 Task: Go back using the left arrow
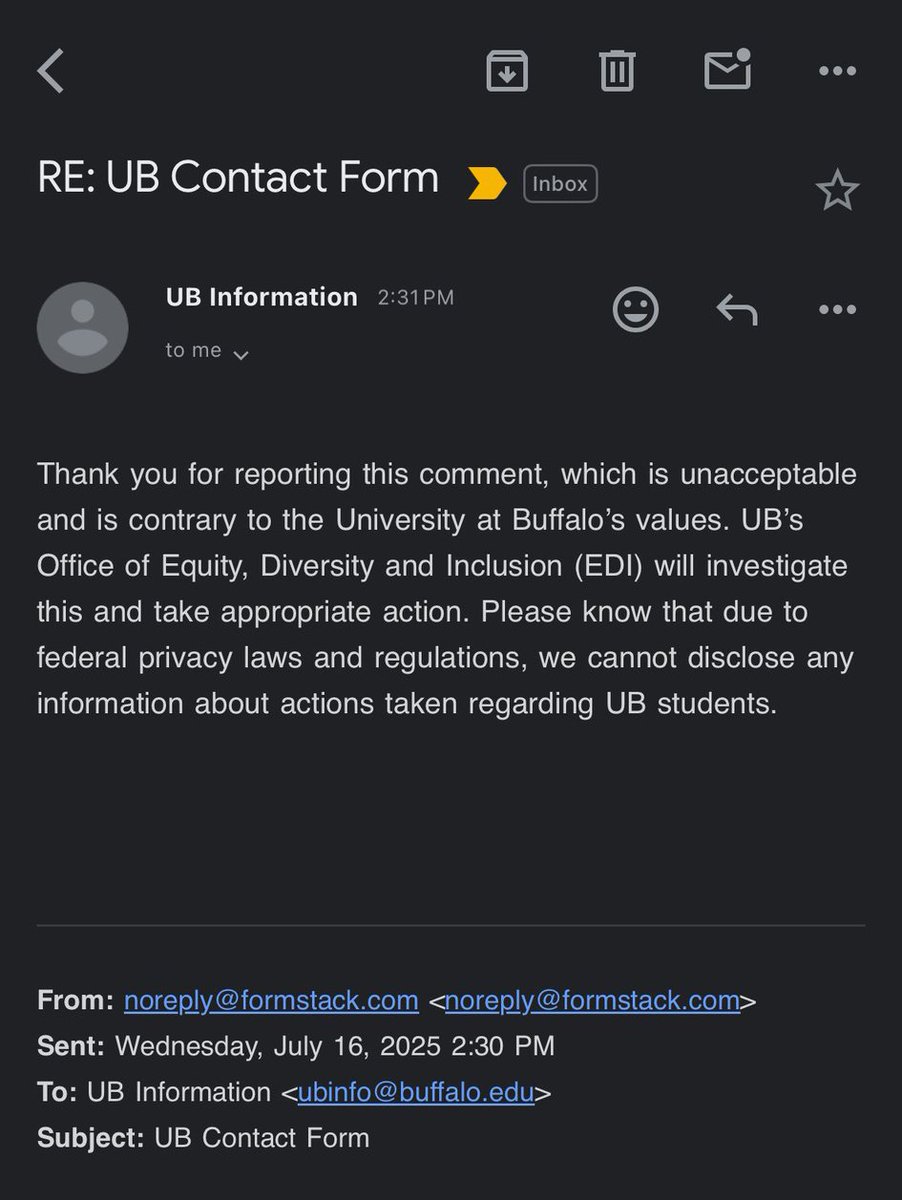(x=51, y=71)
